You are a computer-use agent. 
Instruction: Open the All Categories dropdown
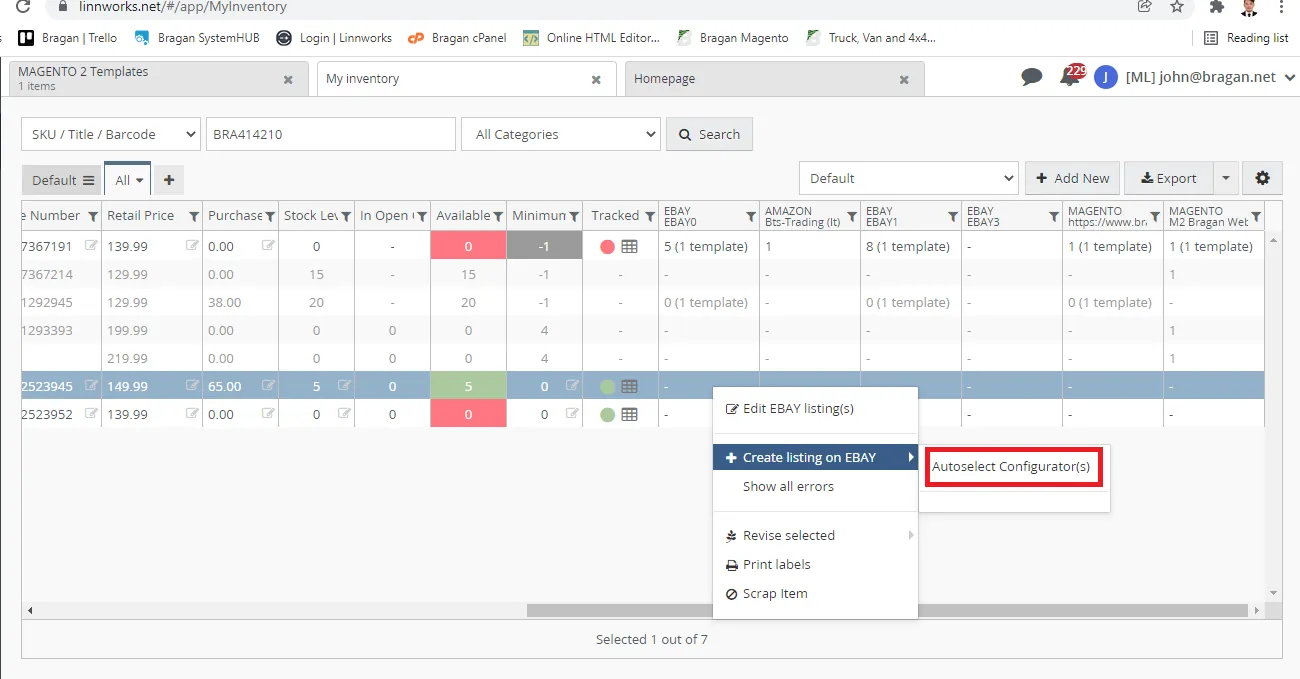[x=561, y=134]
